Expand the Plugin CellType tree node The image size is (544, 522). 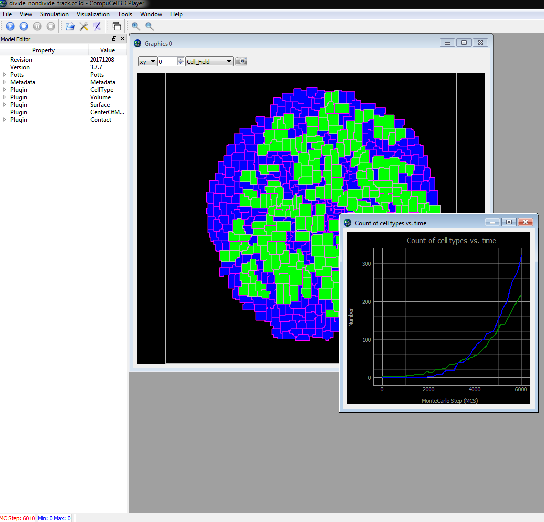click(5, 89)
